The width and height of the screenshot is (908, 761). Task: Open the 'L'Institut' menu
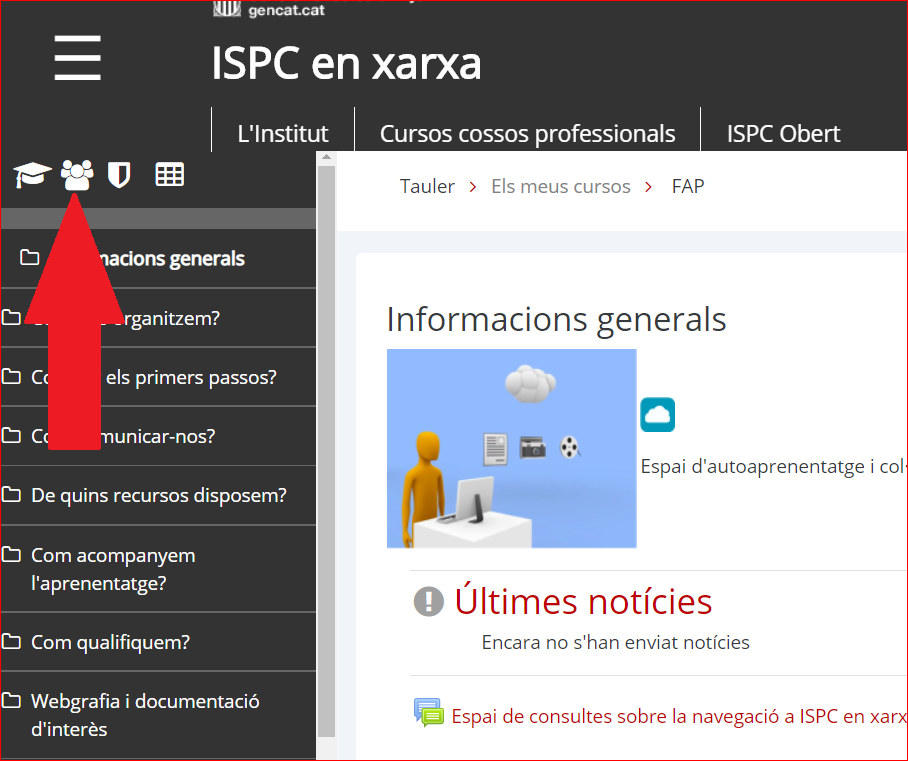[x=283, y=132]
